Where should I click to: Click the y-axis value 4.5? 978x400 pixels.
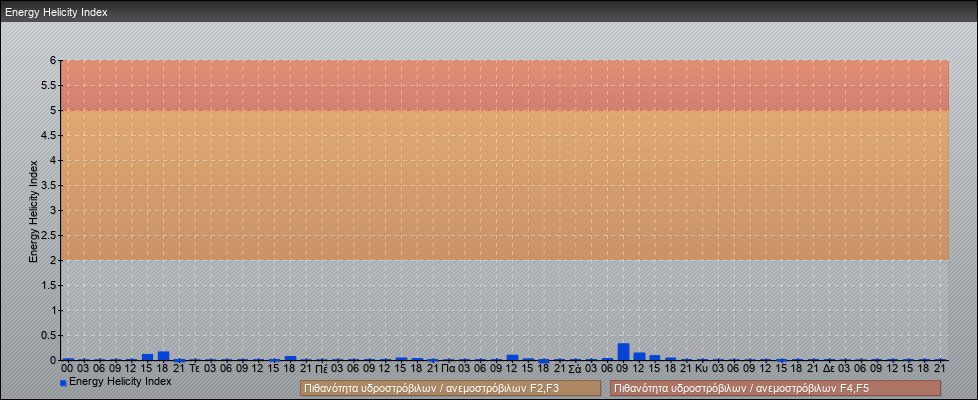[x=49, y=135]
